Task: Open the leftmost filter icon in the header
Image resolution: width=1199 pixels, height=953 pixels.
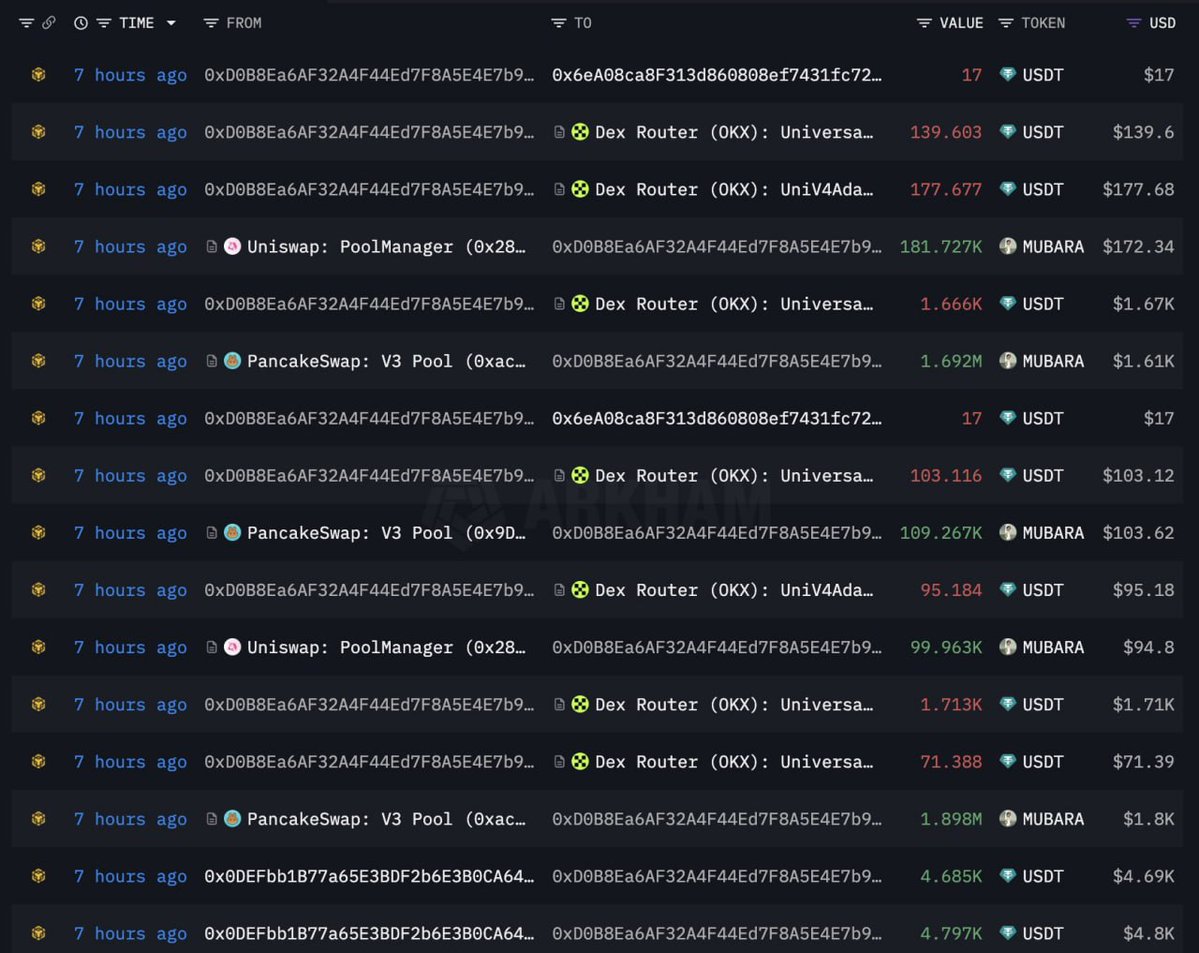Action: (26, 23)
